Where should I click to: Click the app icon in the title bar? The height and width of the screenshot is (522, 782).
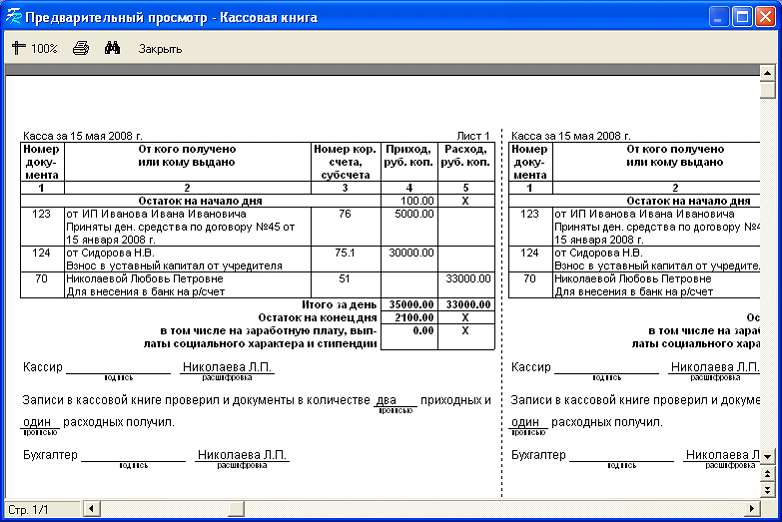click(x=13, y=16)
